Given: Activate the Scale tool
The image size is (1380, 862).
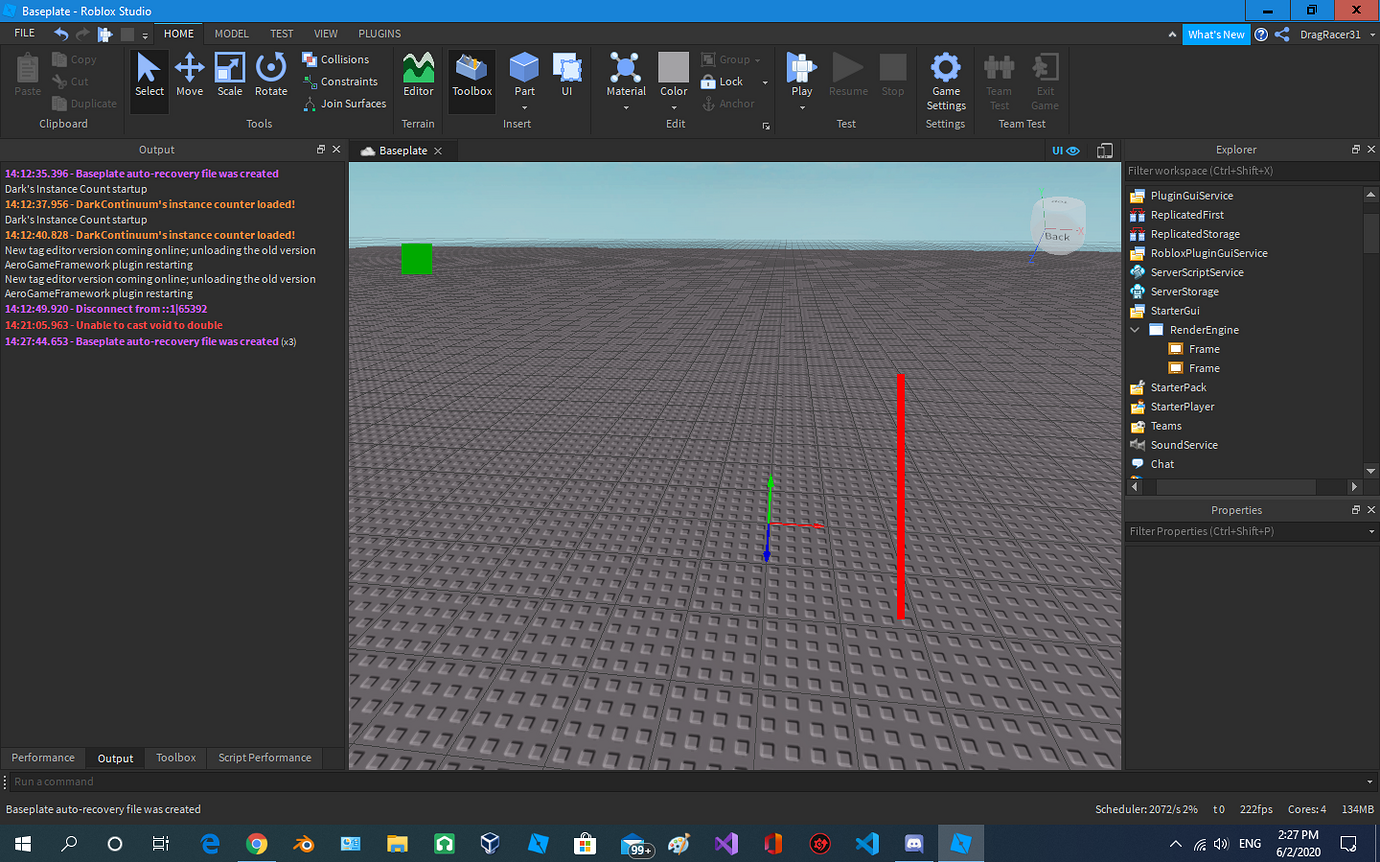Looking at the screenshot, I should (230, 76).
